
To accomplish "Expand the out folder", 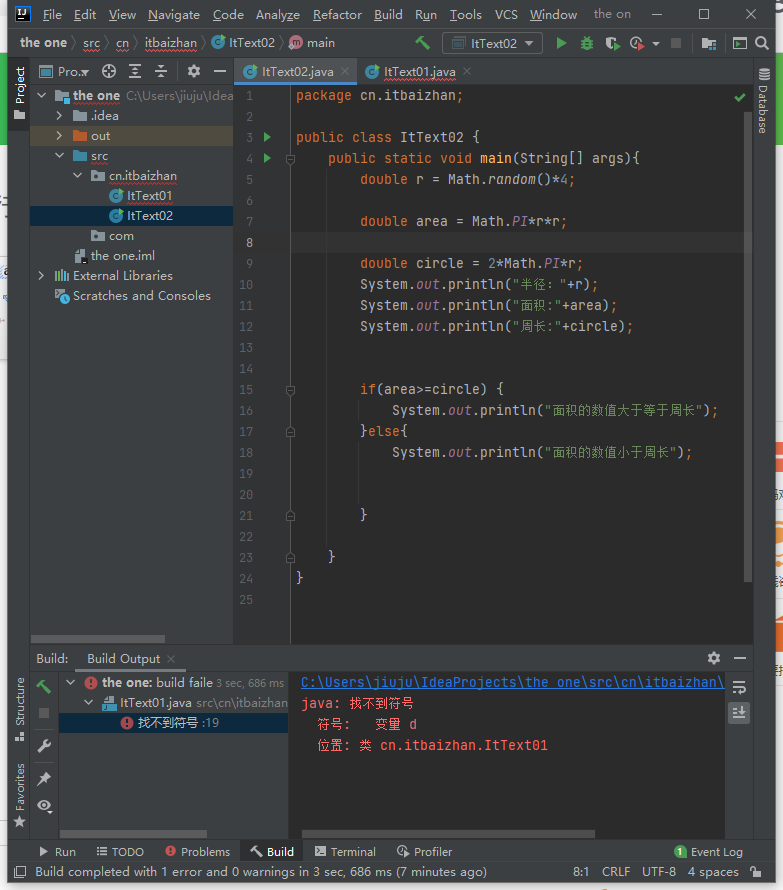I will point(59,136).
